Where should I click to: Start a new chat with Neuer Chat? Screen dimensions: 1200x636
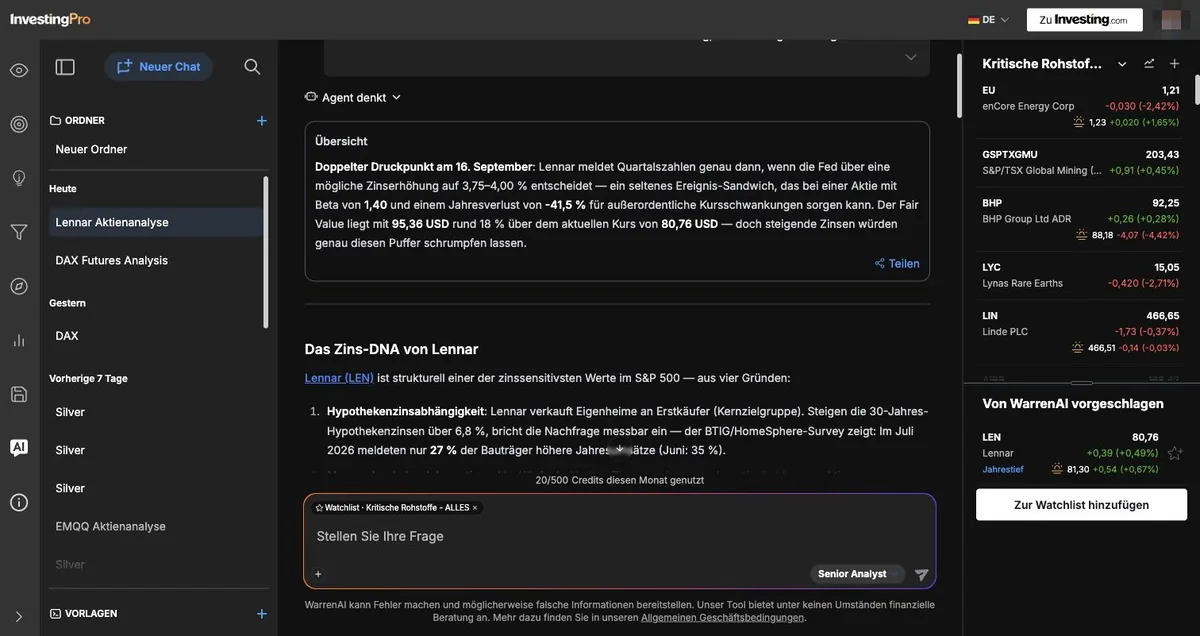(x=159, y=67)
